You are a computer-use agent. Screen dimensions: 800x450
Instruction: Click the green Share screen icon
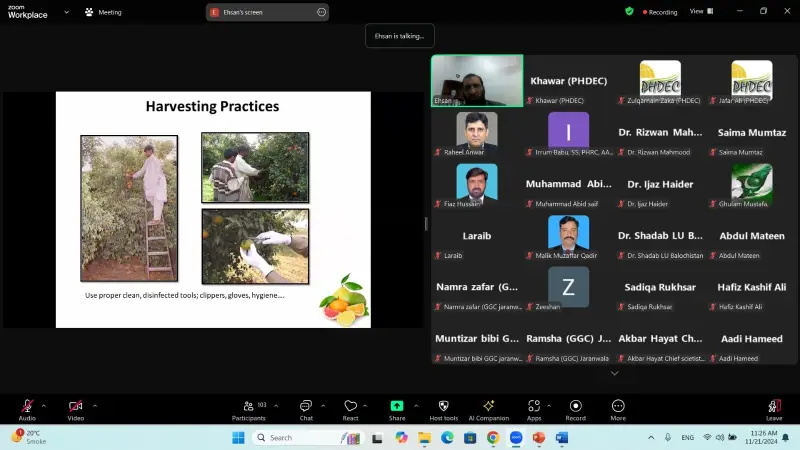click(397, 407)
